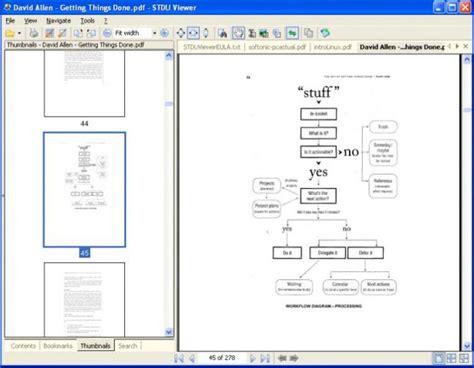Open the Navigate menu
The height and width of the screenshot is (368, 474).
[58, 21]
